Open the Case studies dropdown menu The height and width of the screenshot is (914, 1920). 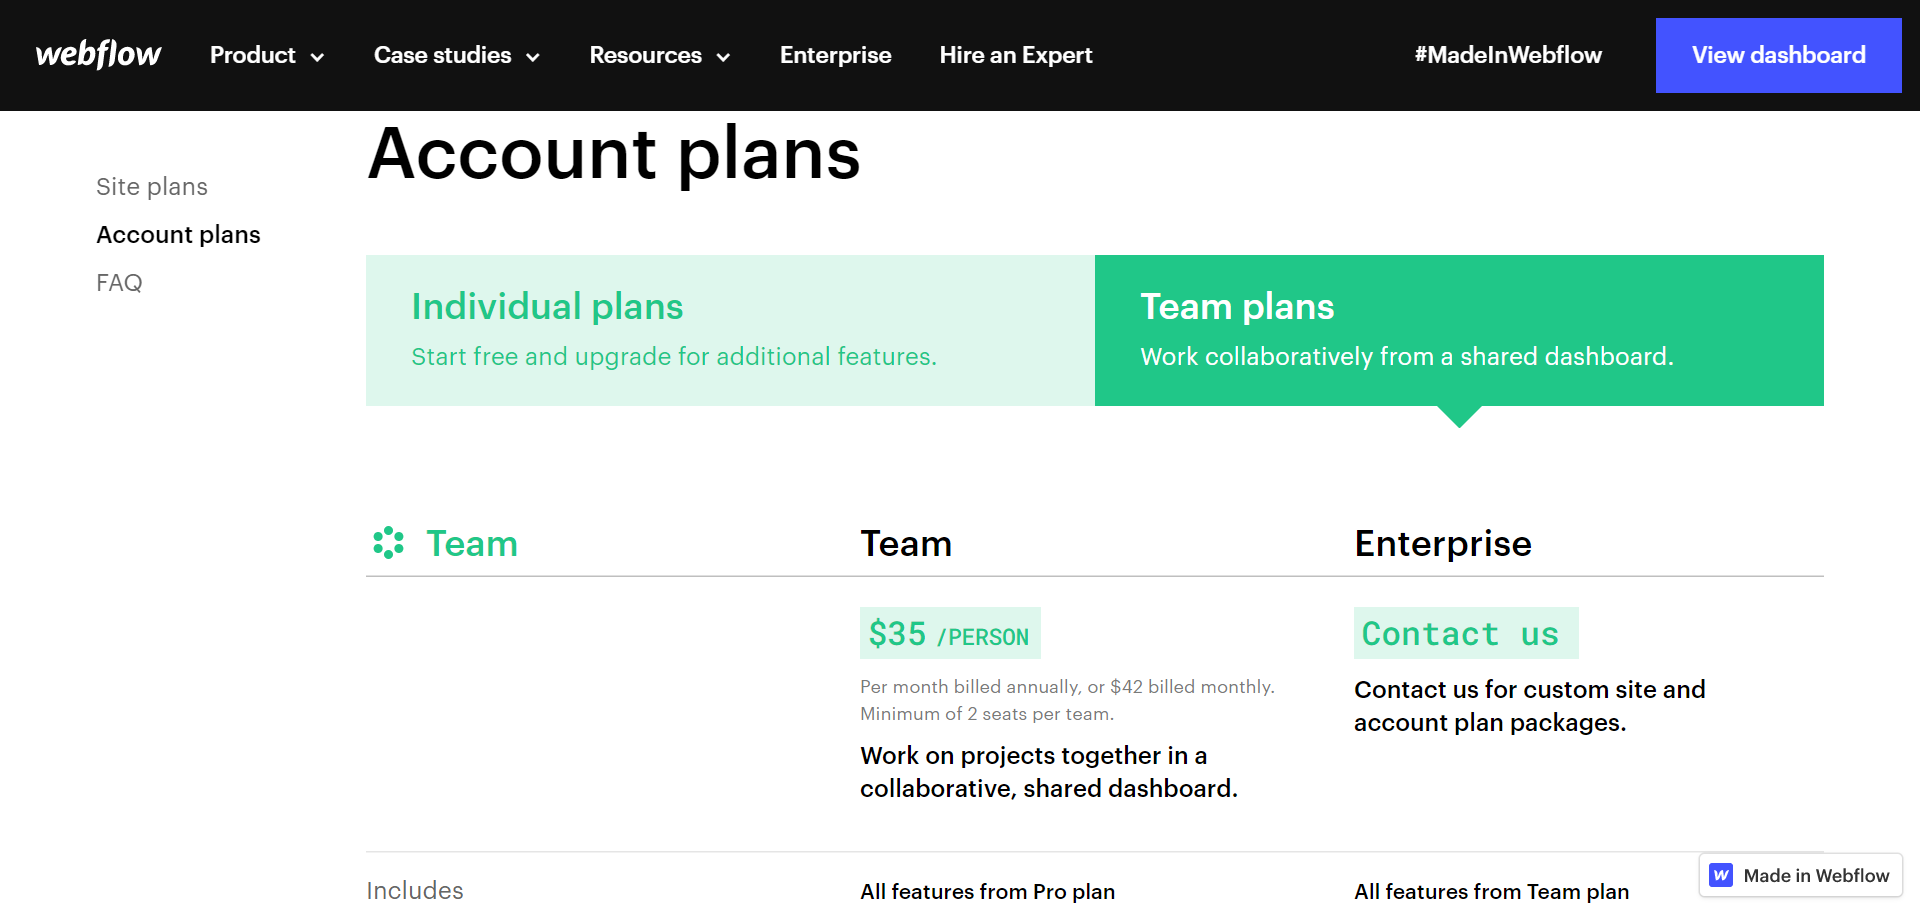(456, 56)
